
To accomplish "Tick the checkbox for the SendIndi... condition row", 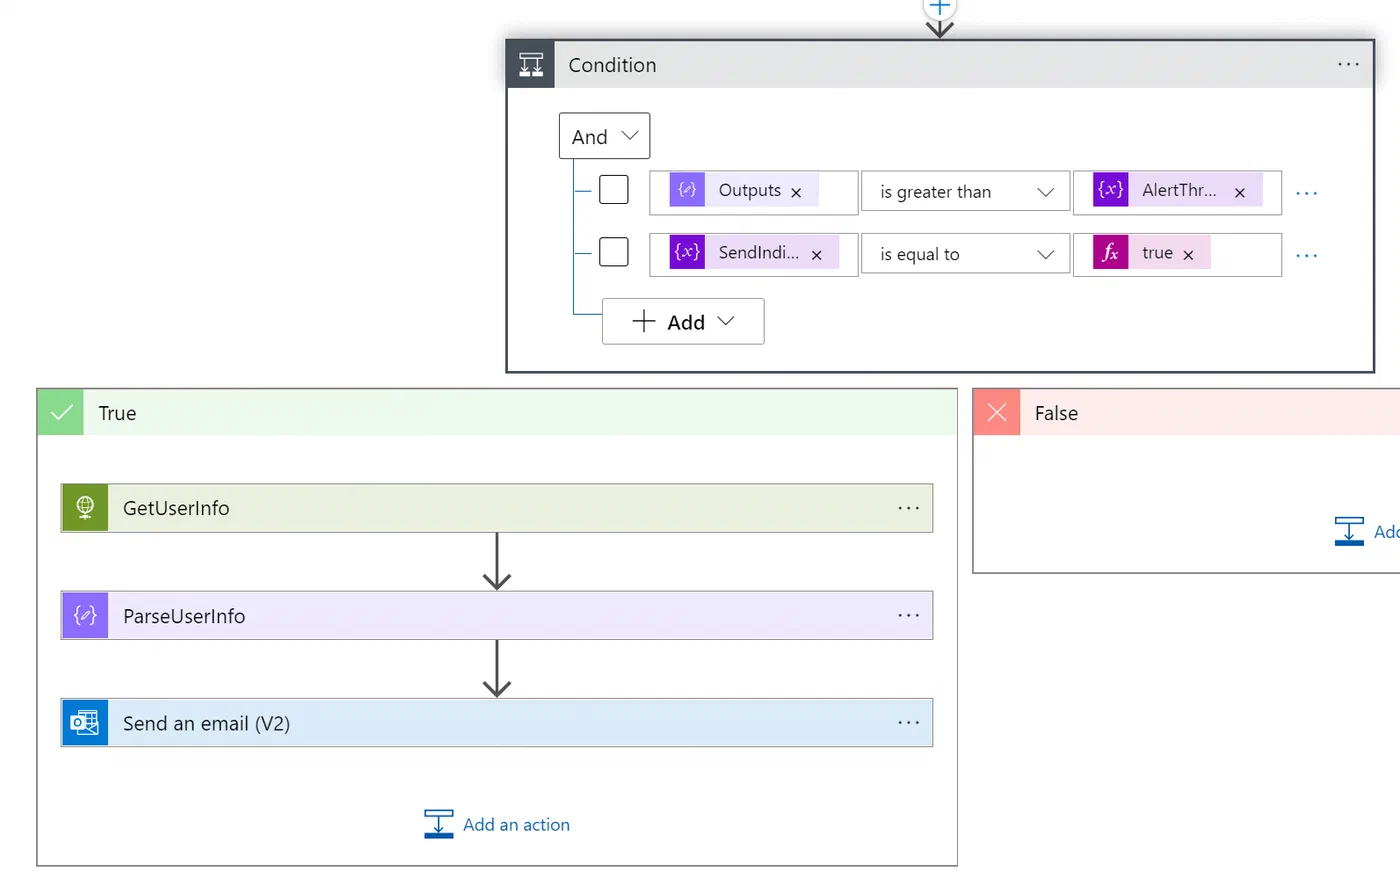I will tap(614, 252).
